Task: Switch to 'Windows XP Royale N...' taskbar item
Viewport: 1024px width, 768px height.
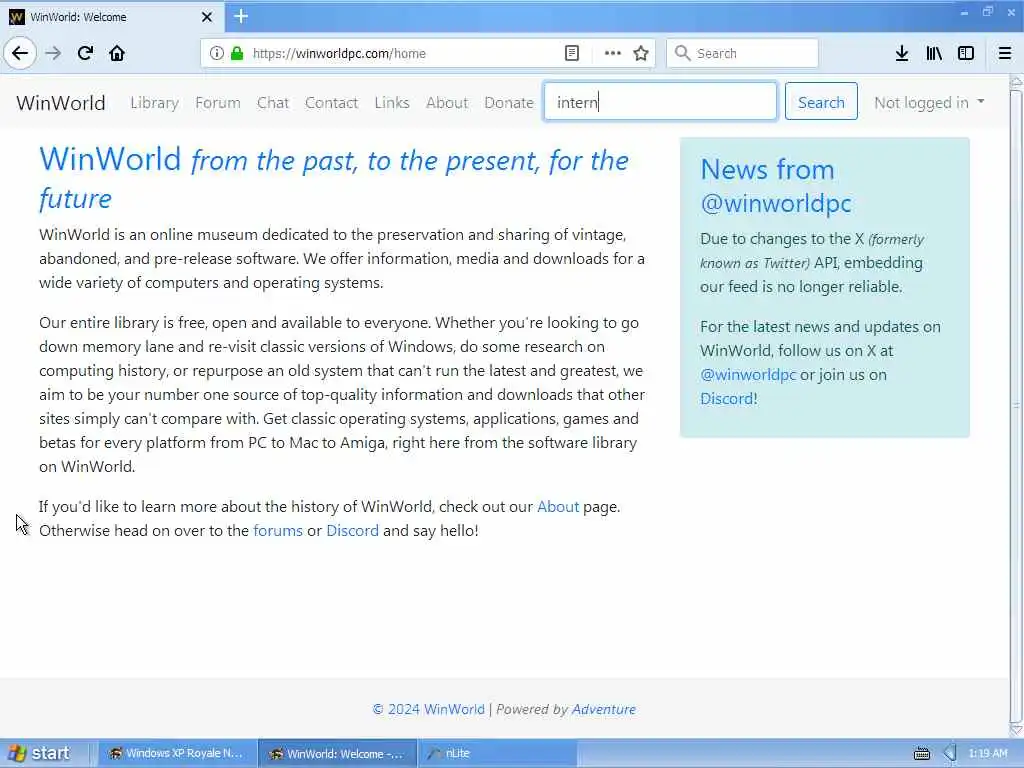Action: tap(177, 753)
